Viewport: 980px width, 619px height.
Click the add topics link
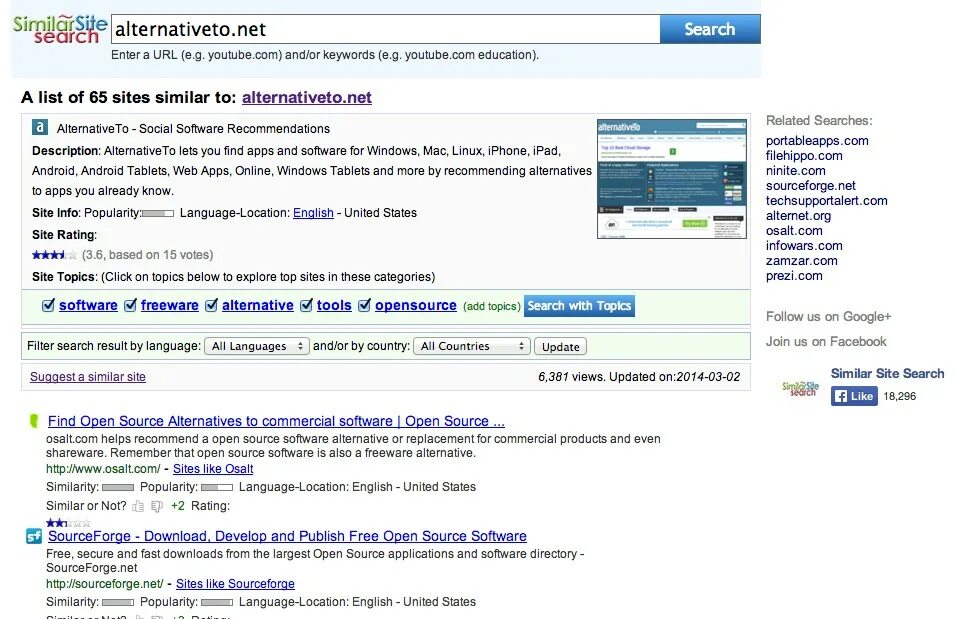[x=492, y=306]
